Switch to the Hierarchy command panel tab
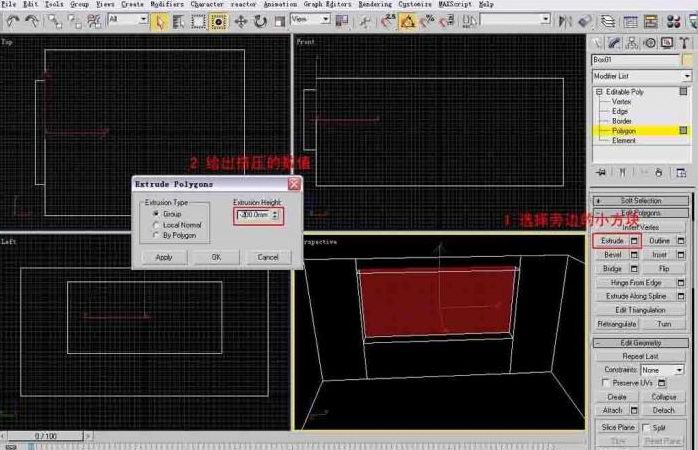The image size is (698, 450). [x=632, y=43]
